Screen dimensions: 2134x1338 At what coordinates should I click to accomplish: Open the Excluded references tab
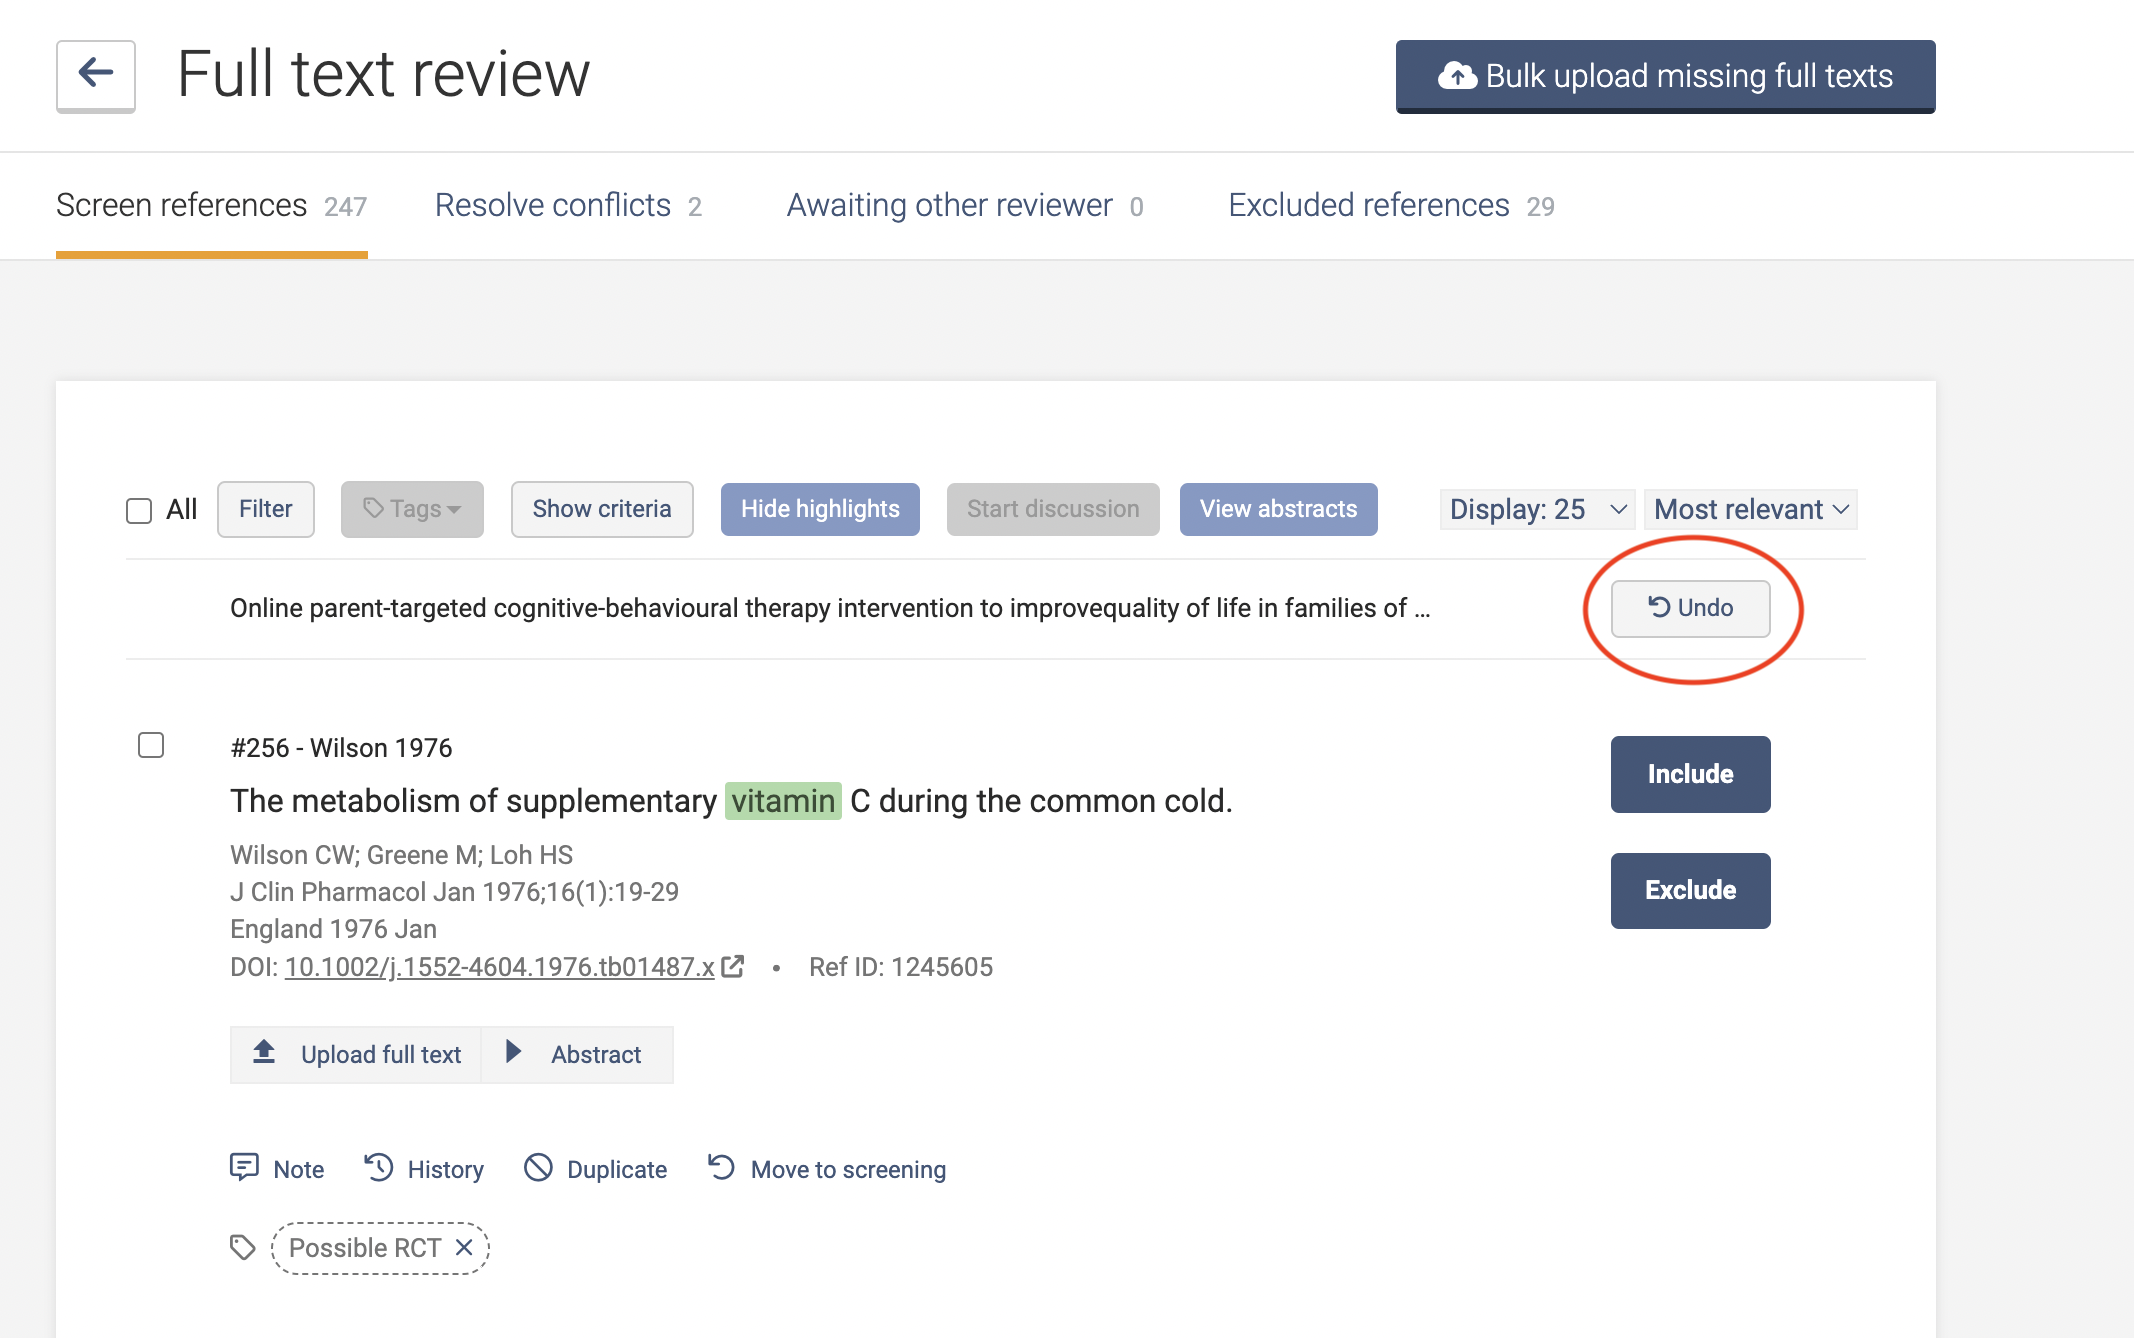pos(1390,206)
